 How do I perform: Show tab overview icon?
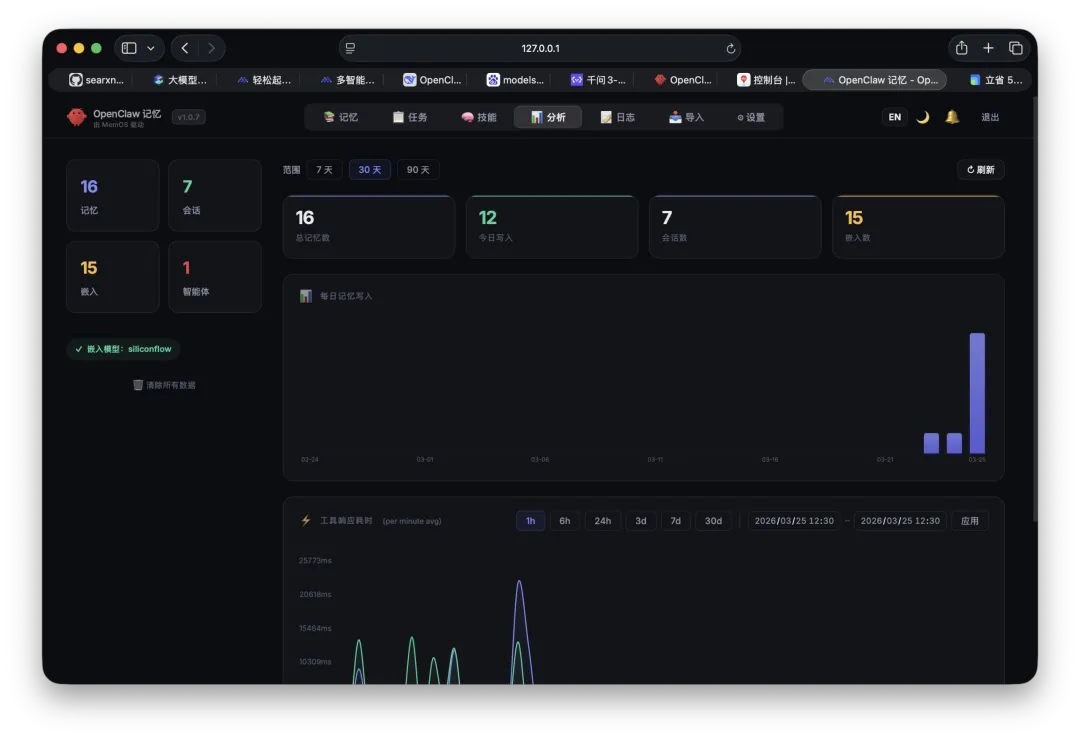(1015, 48)
